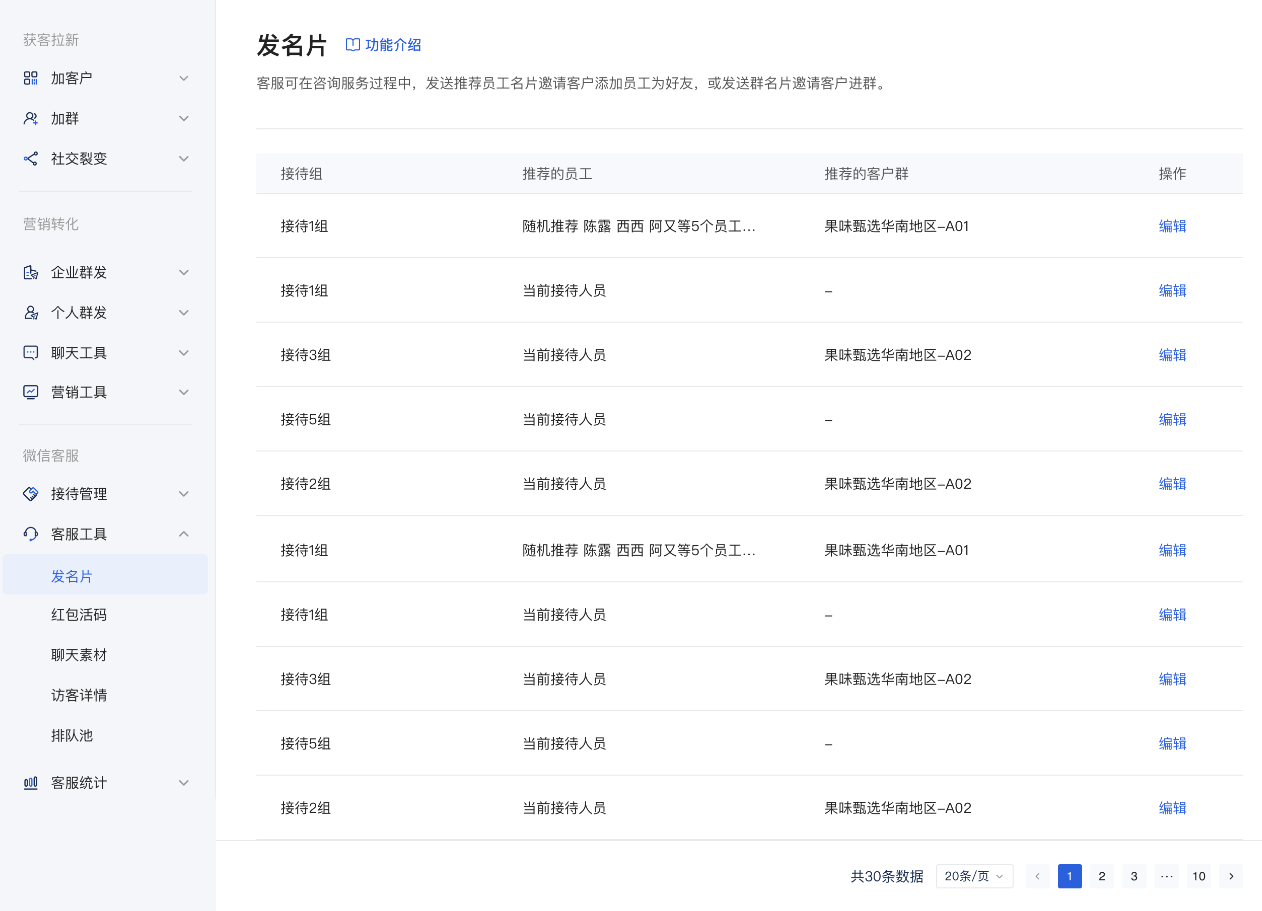Click the 接待管理 handshake icon
Image resolution: width=1262 pixels, height=911 pixels.
pos(31,494)
